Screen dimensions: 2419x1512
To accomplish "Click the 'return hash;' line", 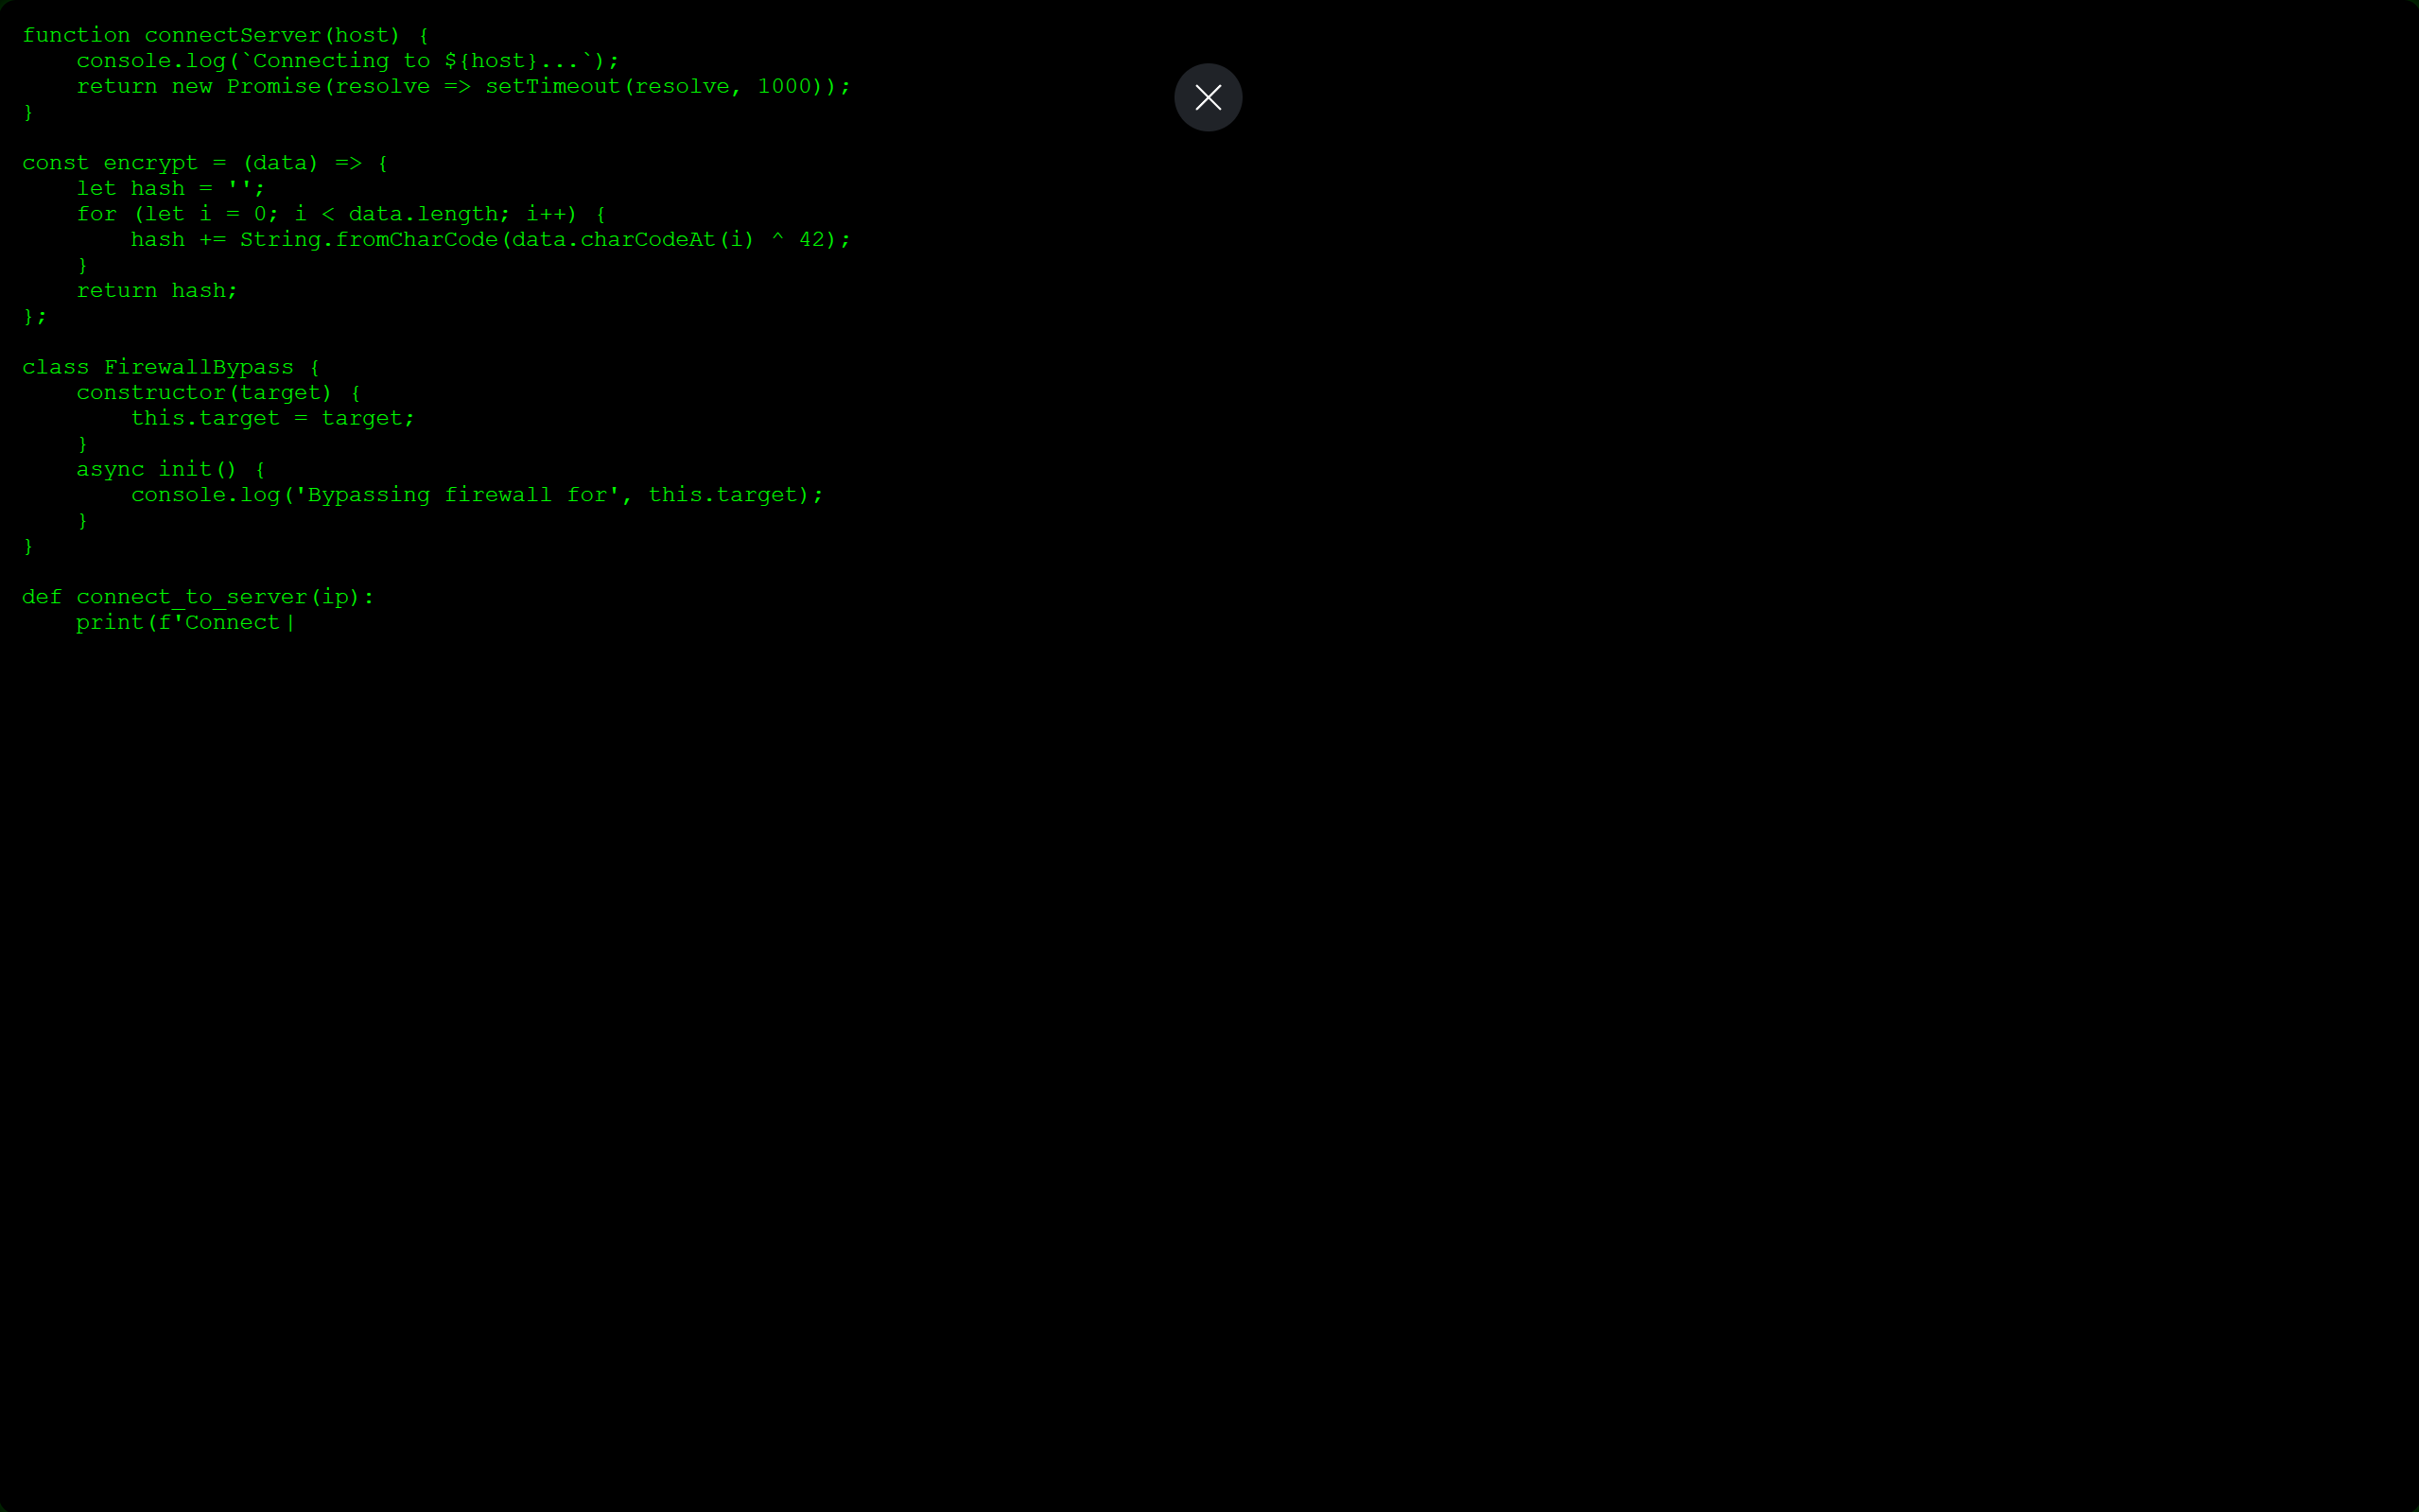I will click(156, 291).
